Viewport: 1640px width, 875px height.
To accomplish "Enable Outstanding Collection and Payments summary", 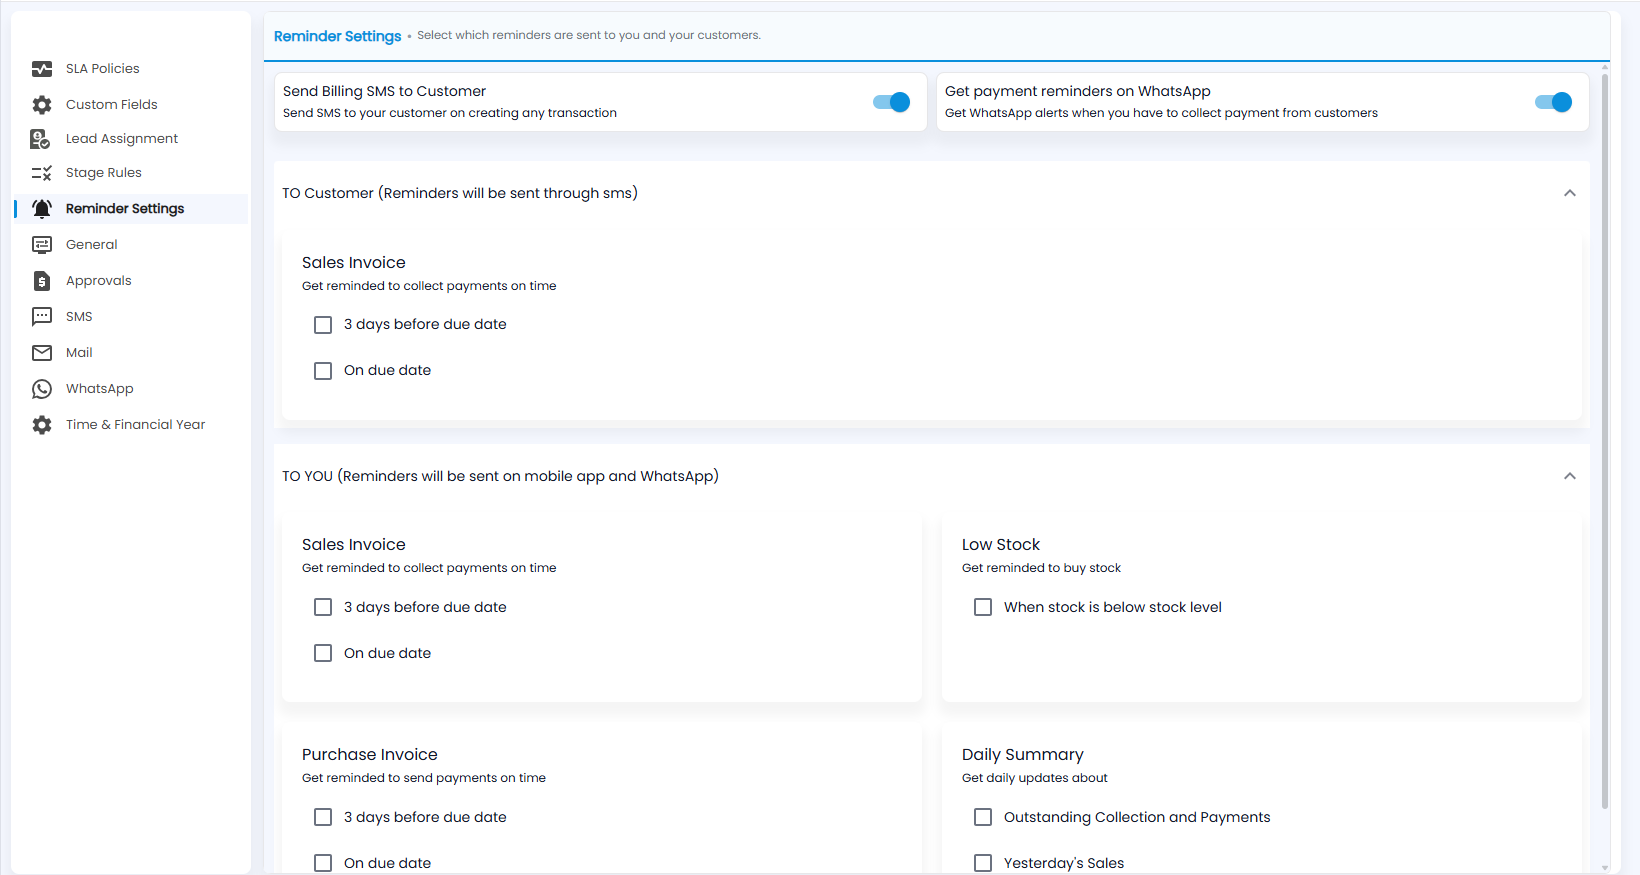I will point(983,817).
